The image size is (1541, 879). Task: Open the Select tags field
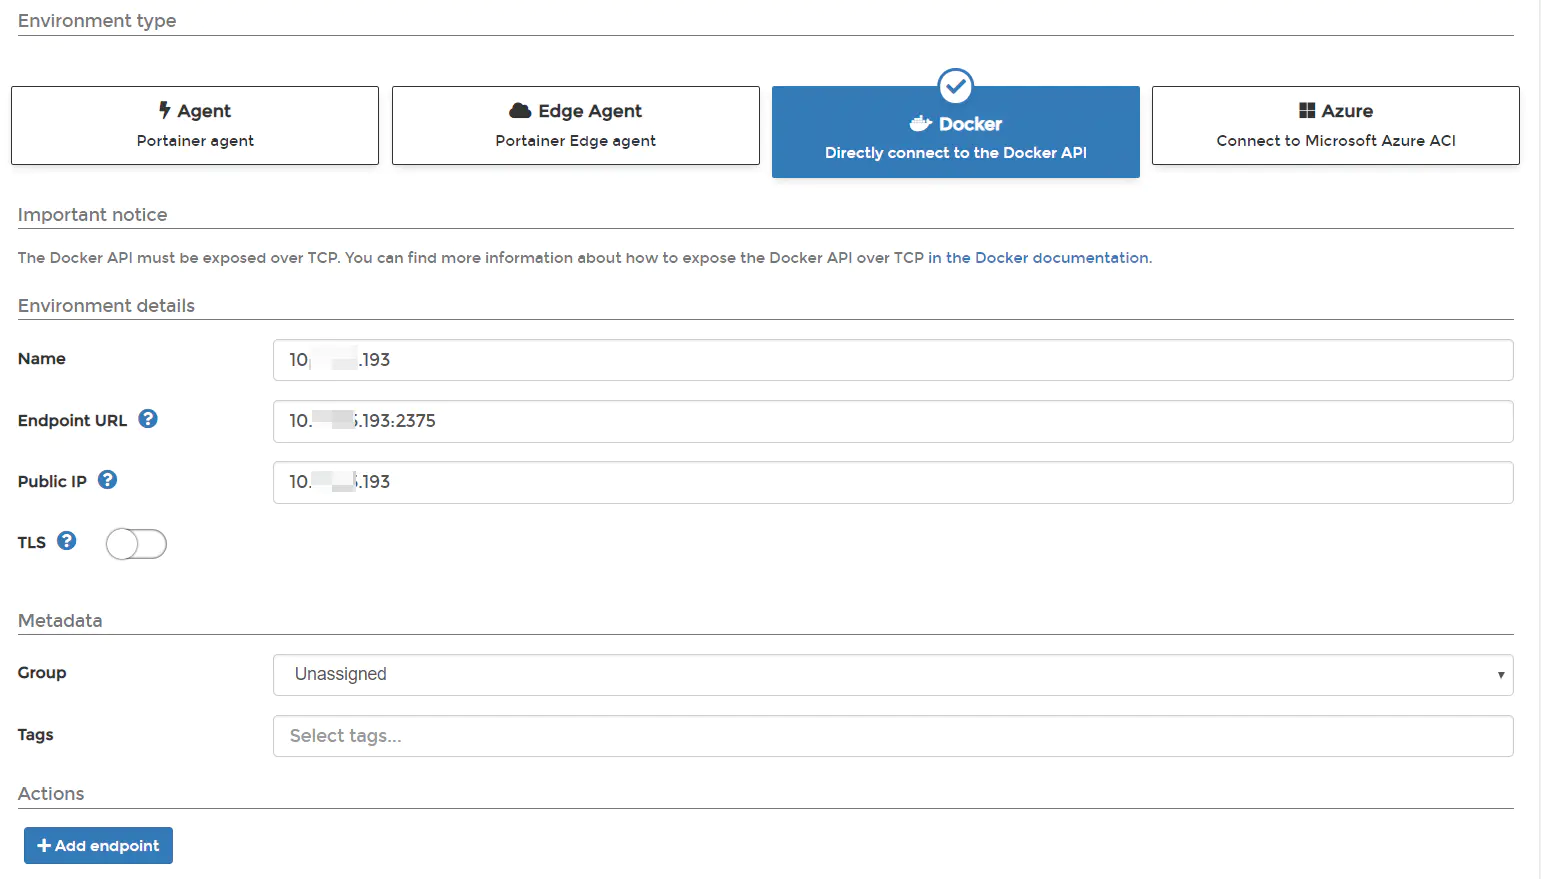(893, 736)
